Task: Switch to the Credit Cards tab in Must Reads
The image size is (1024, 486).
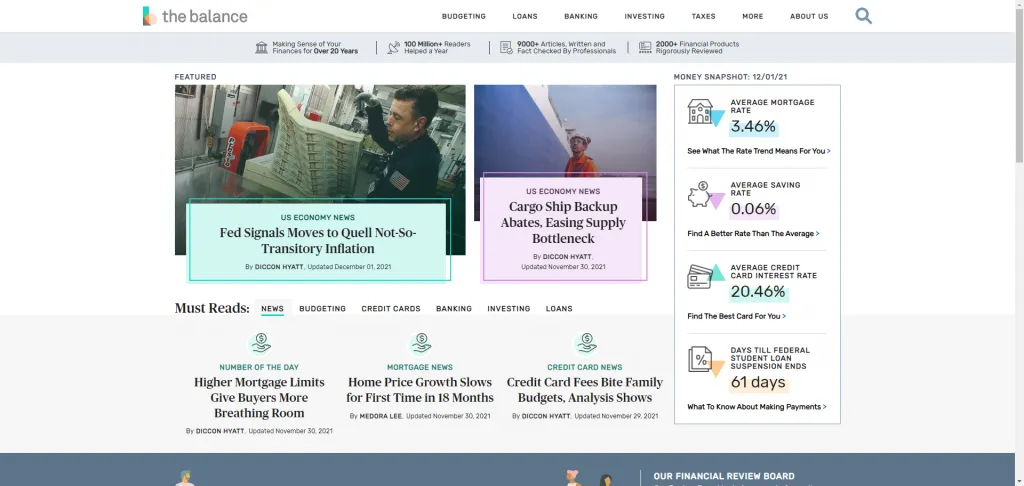Action: coord(391,308)
